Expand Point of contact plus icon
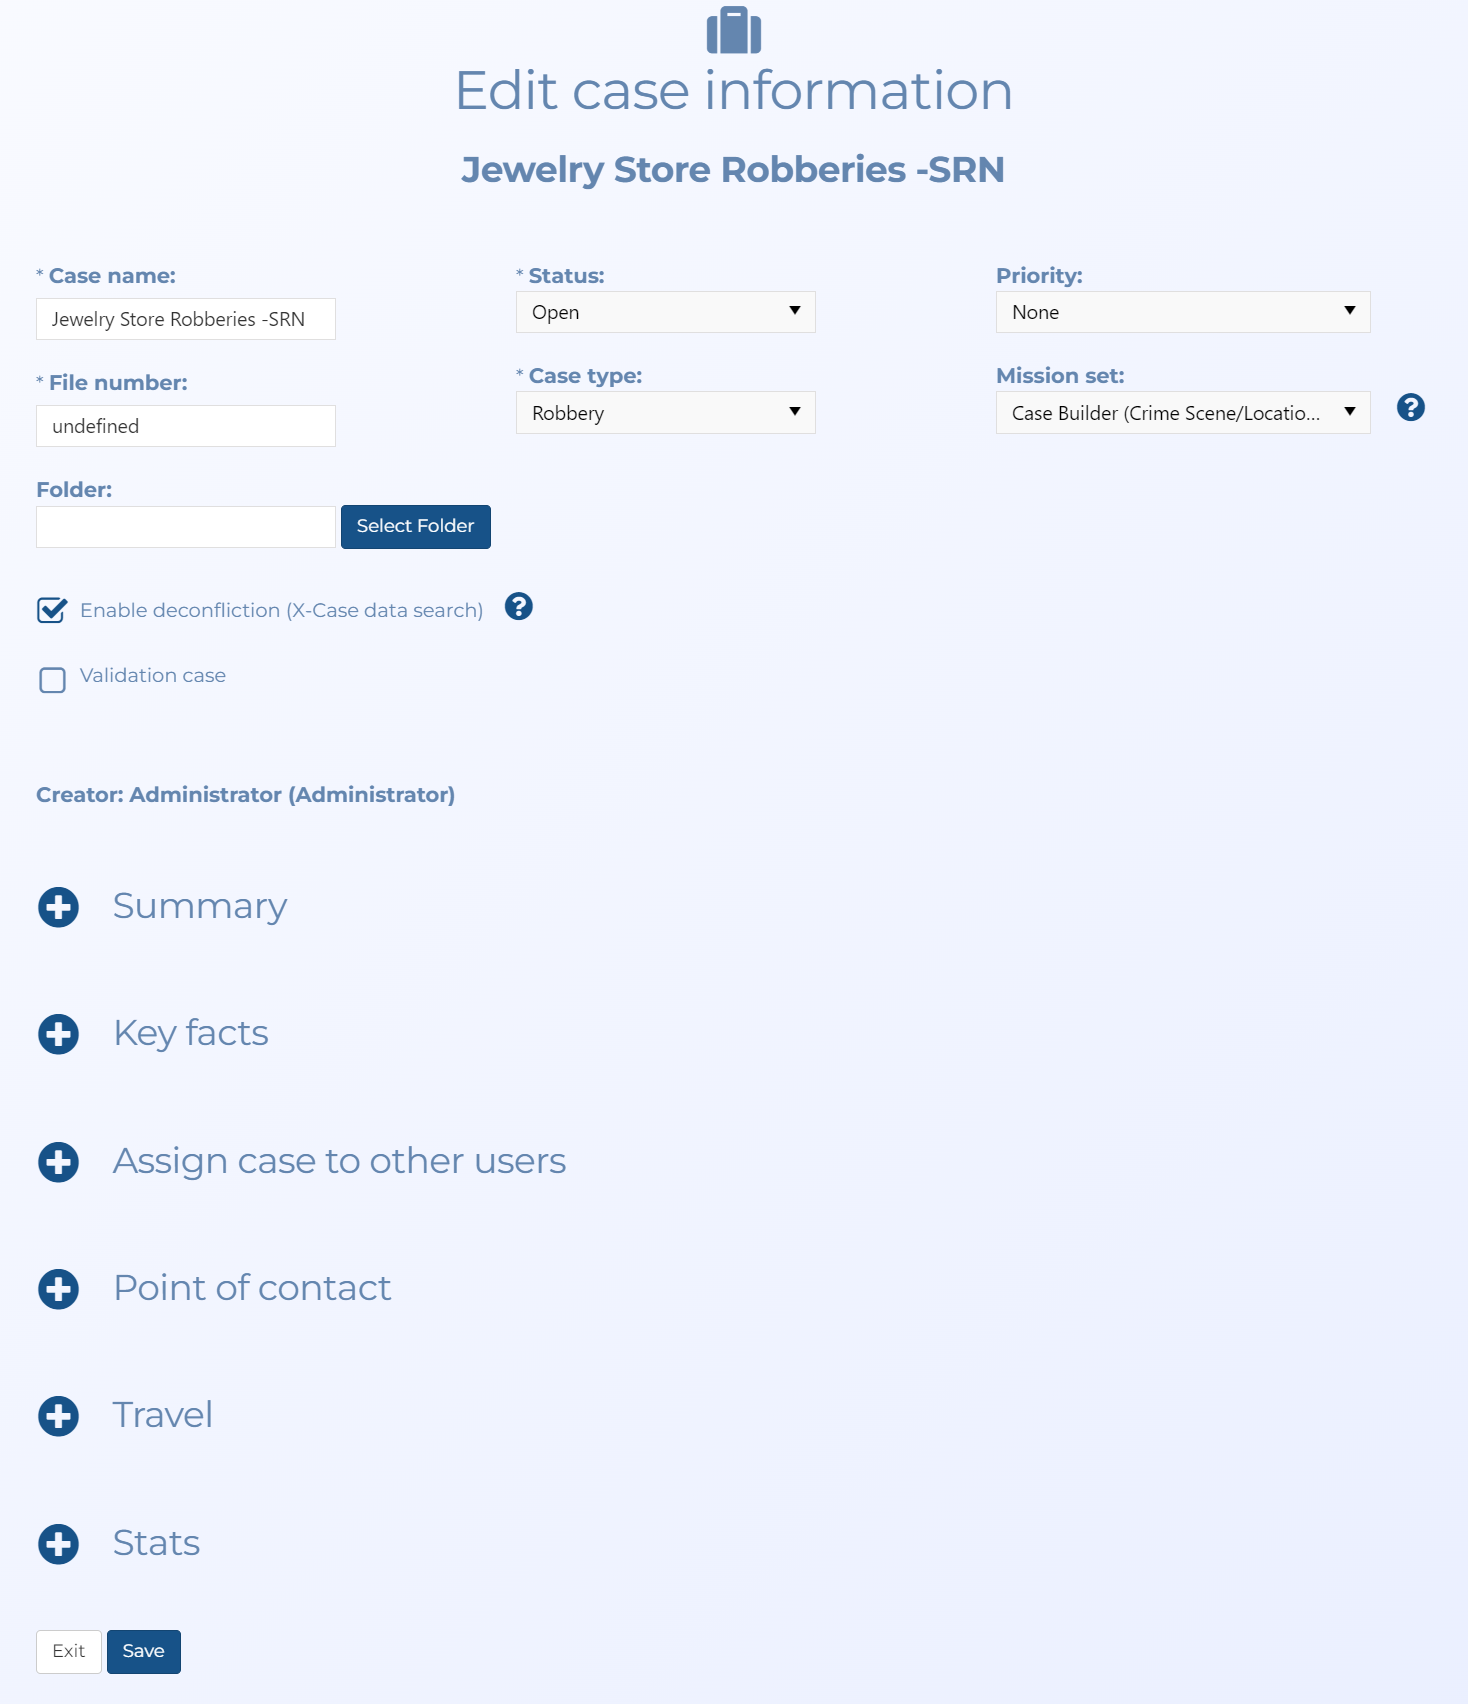 pyautogui.click(x=58, y=1289)
